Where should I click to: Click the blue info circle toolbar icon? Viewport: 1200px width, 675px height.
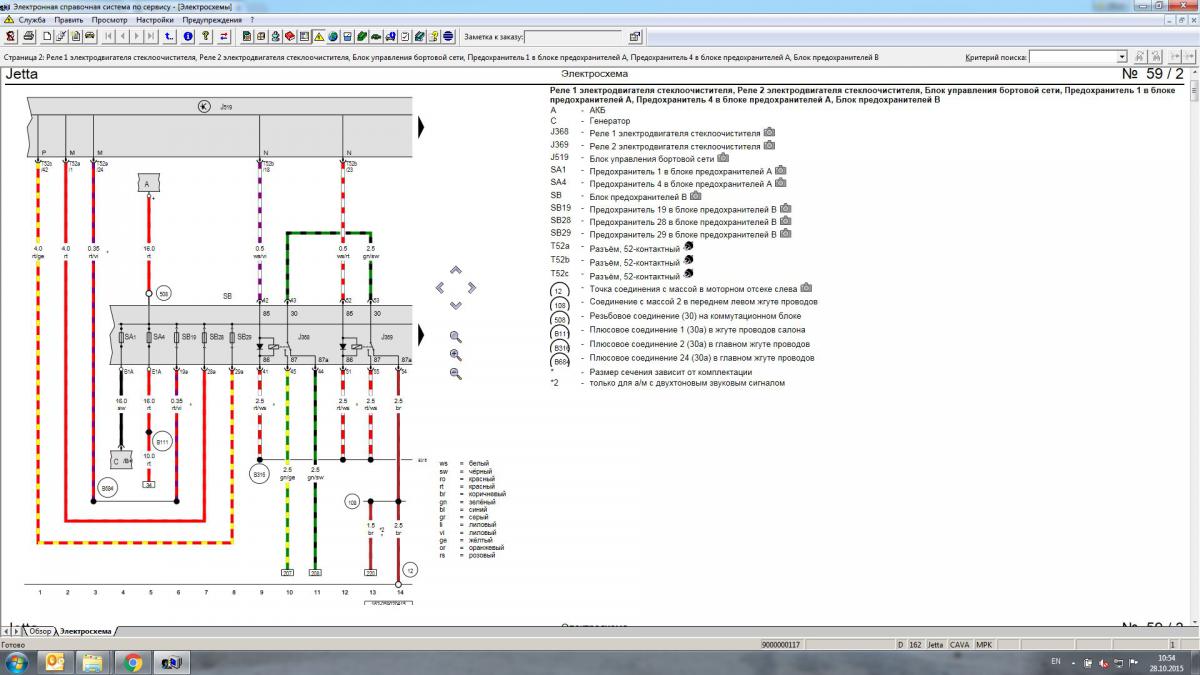pyautogui.click(x=187, y=37)
